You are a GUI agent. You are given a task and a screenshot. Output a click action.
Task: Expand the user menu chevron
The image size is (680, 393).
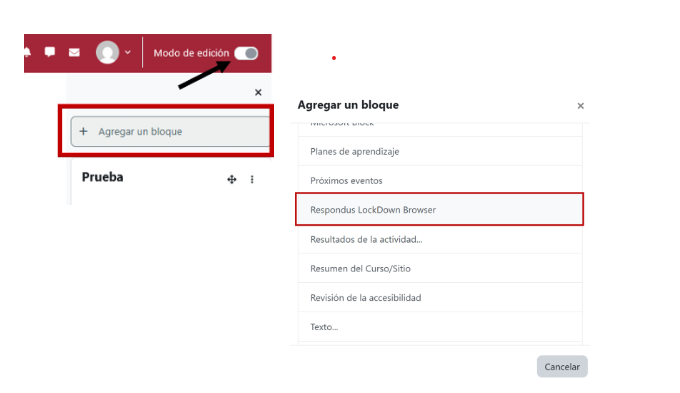(128, 52)
